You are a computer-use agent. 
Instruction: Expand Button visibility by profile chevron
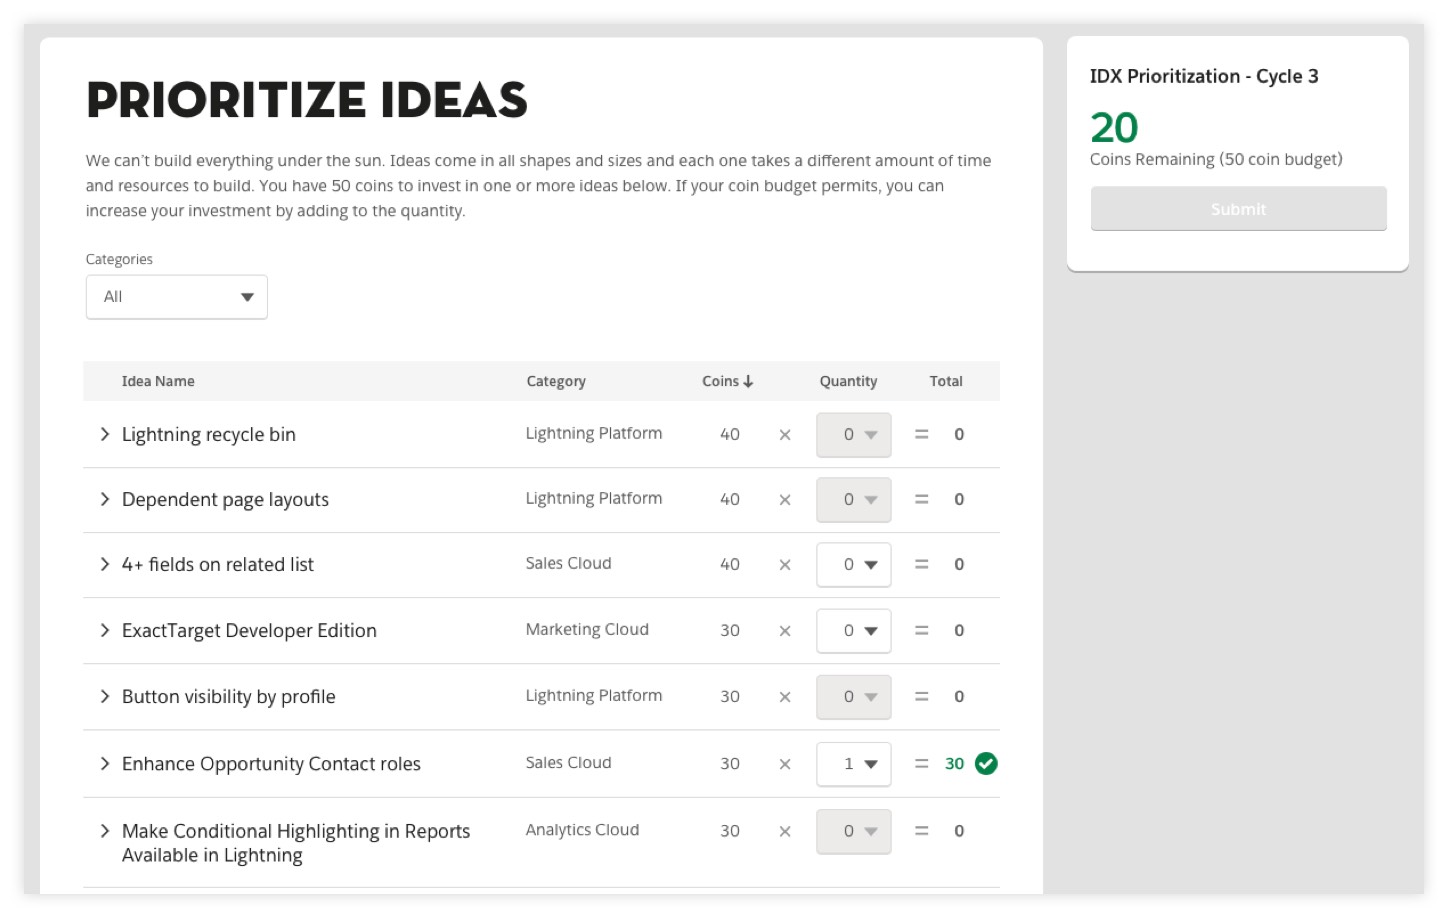point(105,696)
